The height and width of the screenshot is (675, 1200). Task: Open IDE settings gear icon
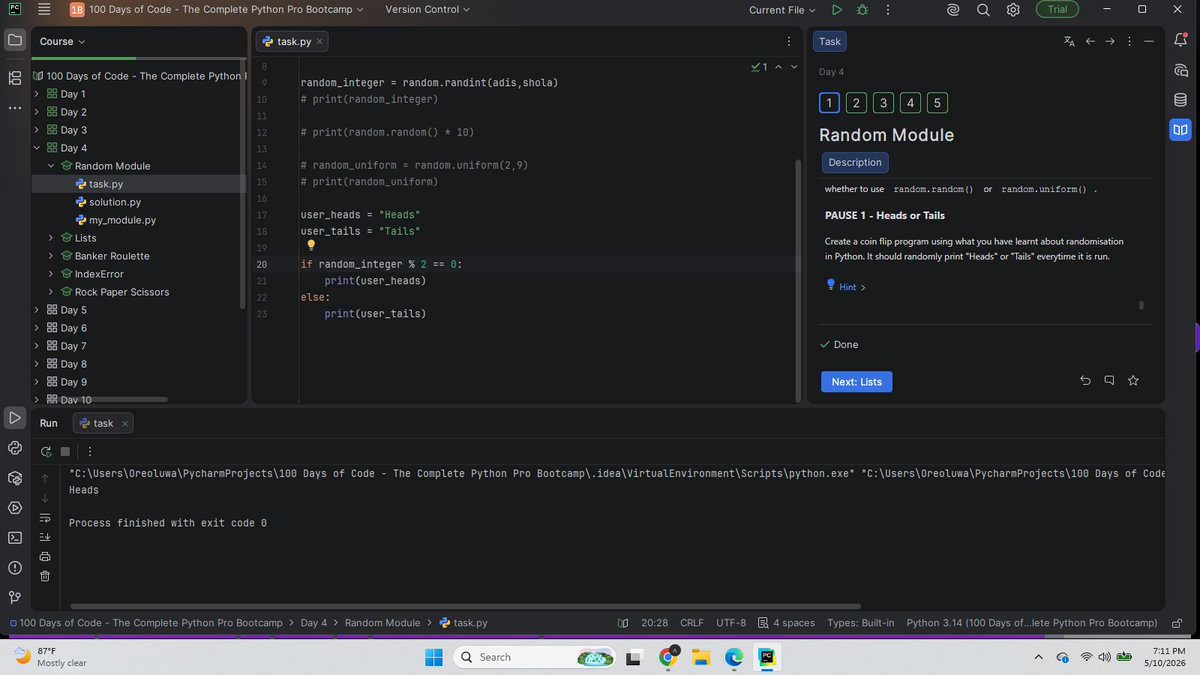pyautogui.click(x=1012, y=9)
